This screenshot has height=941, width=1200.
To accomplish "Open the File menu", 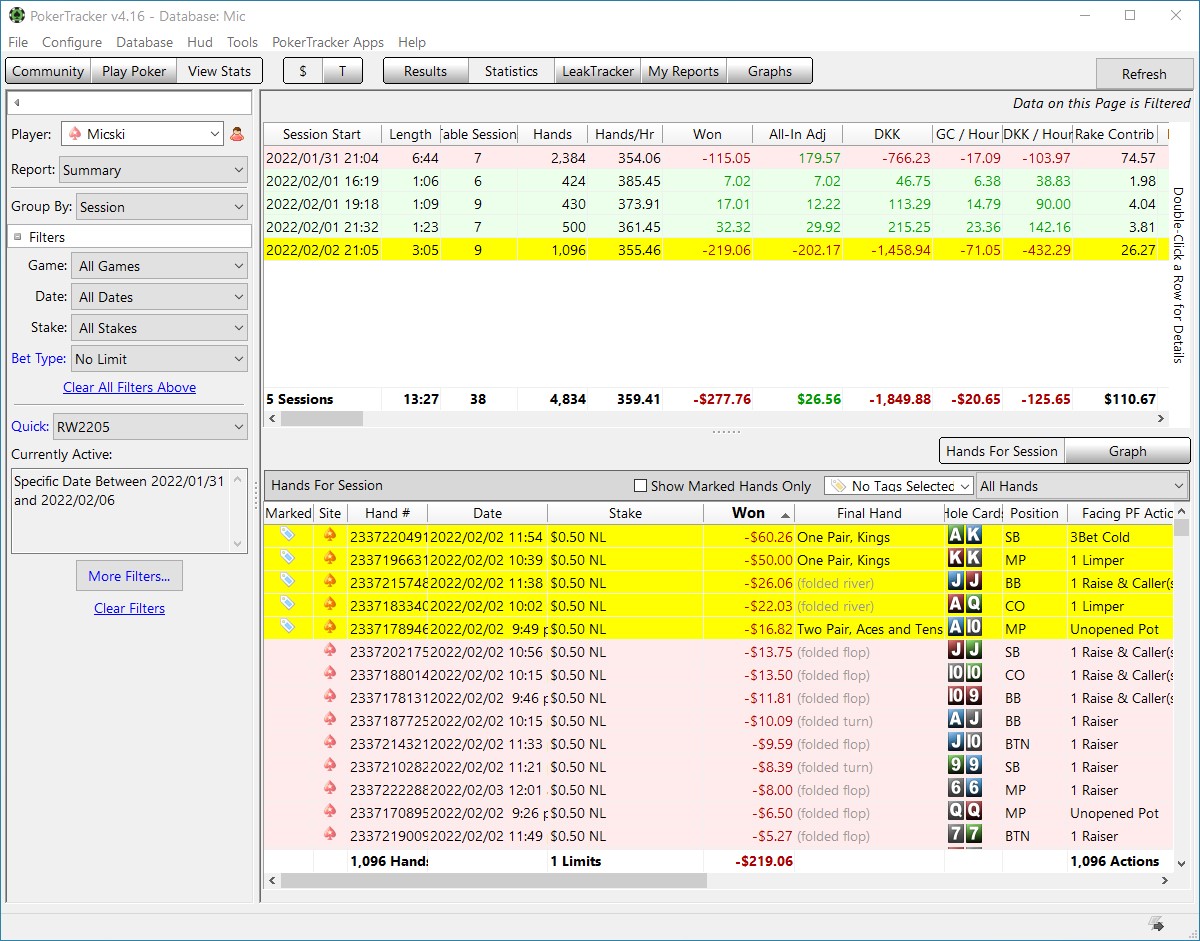I will coord(18,42).
